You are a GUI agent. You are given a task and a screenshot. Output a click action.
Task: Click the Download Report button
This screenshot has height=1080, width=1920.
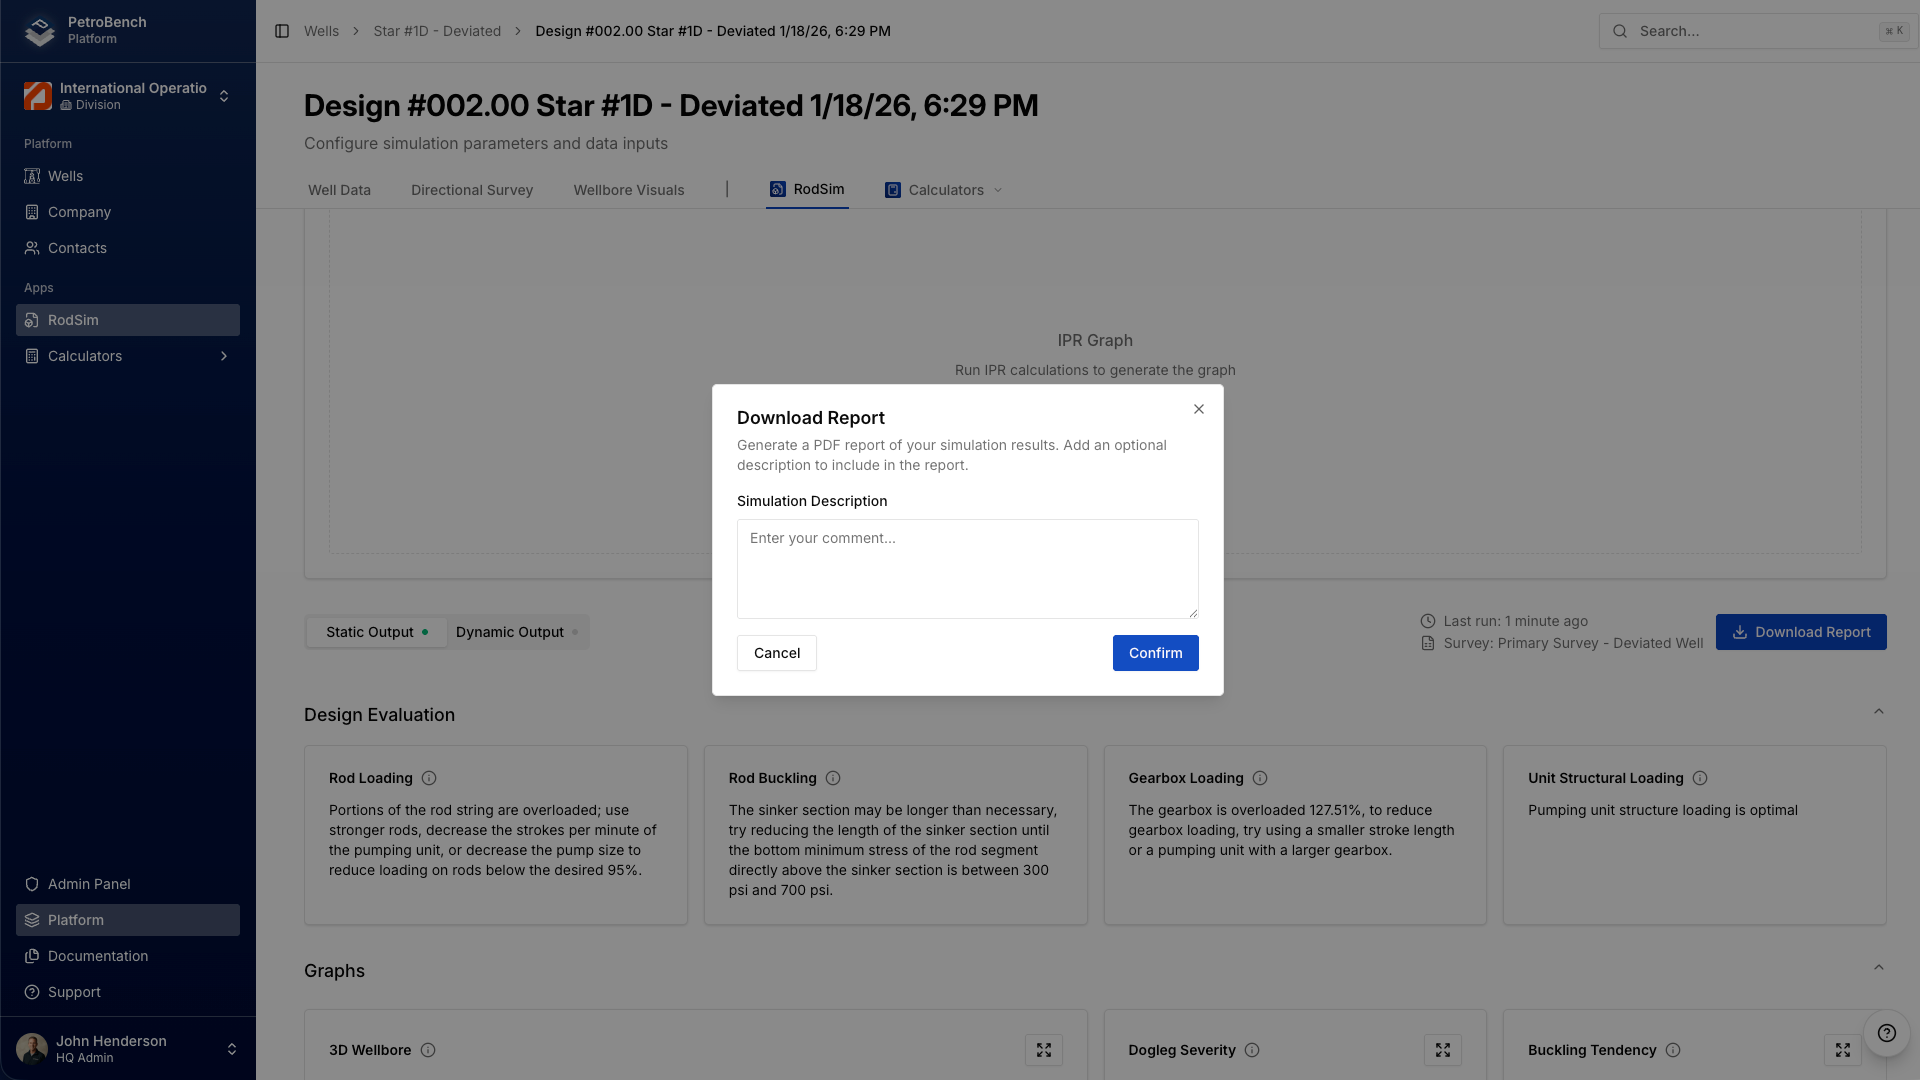1801,632
